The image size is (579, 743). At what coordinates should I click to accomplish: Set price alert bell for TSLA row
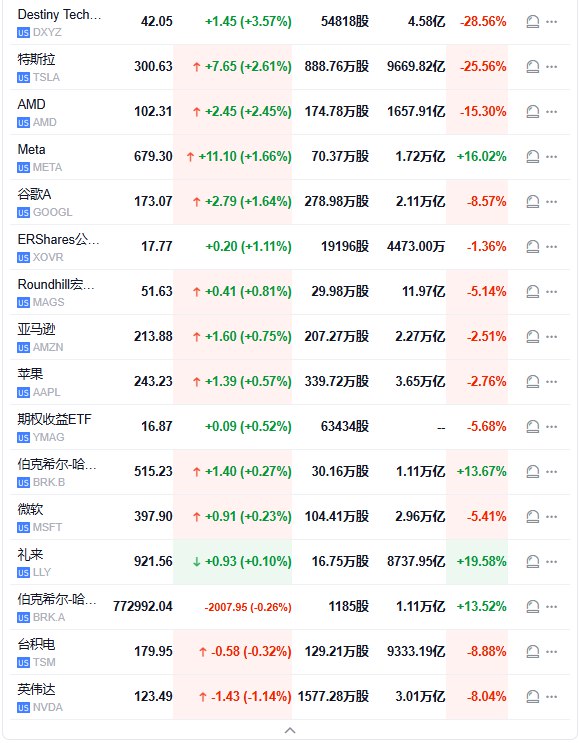click(x=533, y=67)
